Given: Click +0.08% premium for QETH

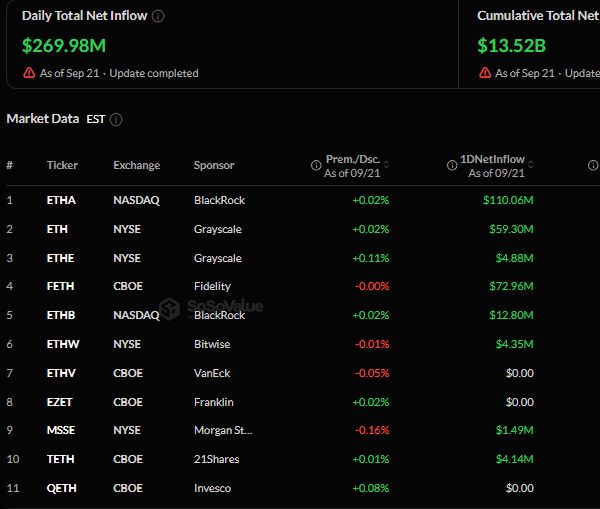Looking at the screenshot, I should pyautogui.click(x=371, y=488).
